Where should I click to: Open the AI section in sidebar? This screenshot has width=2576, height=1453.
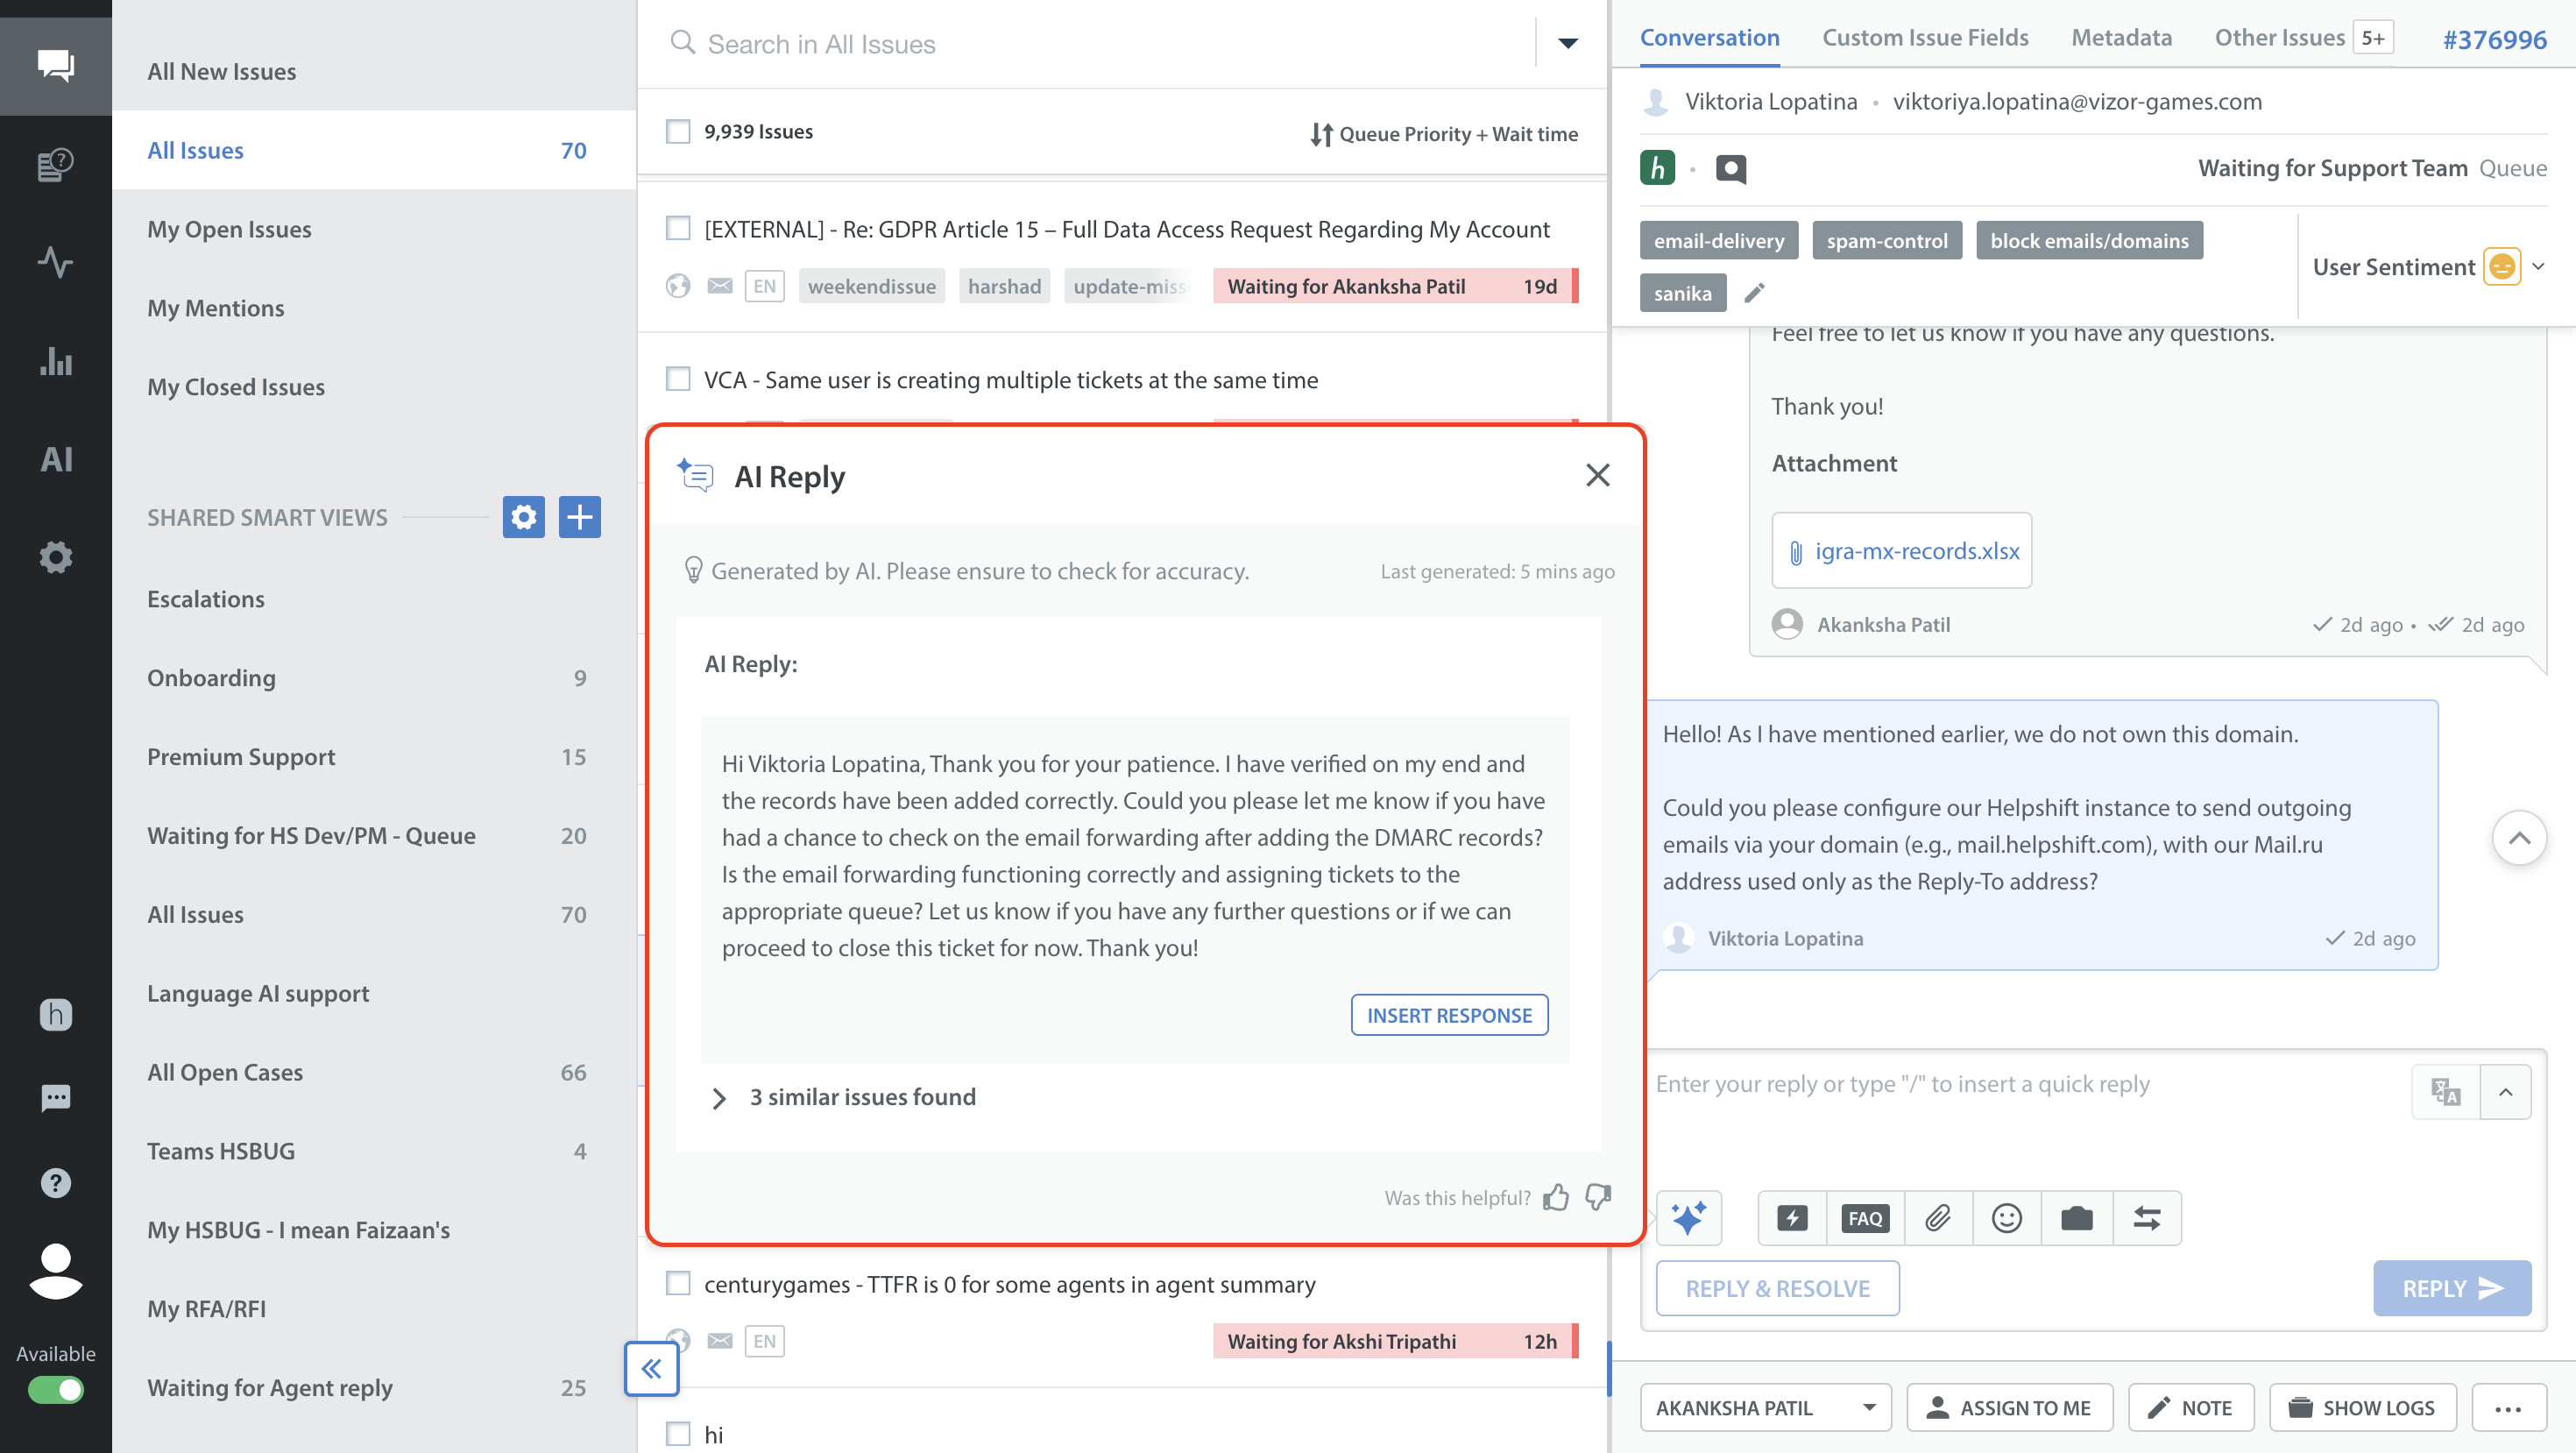coord(56,459)
